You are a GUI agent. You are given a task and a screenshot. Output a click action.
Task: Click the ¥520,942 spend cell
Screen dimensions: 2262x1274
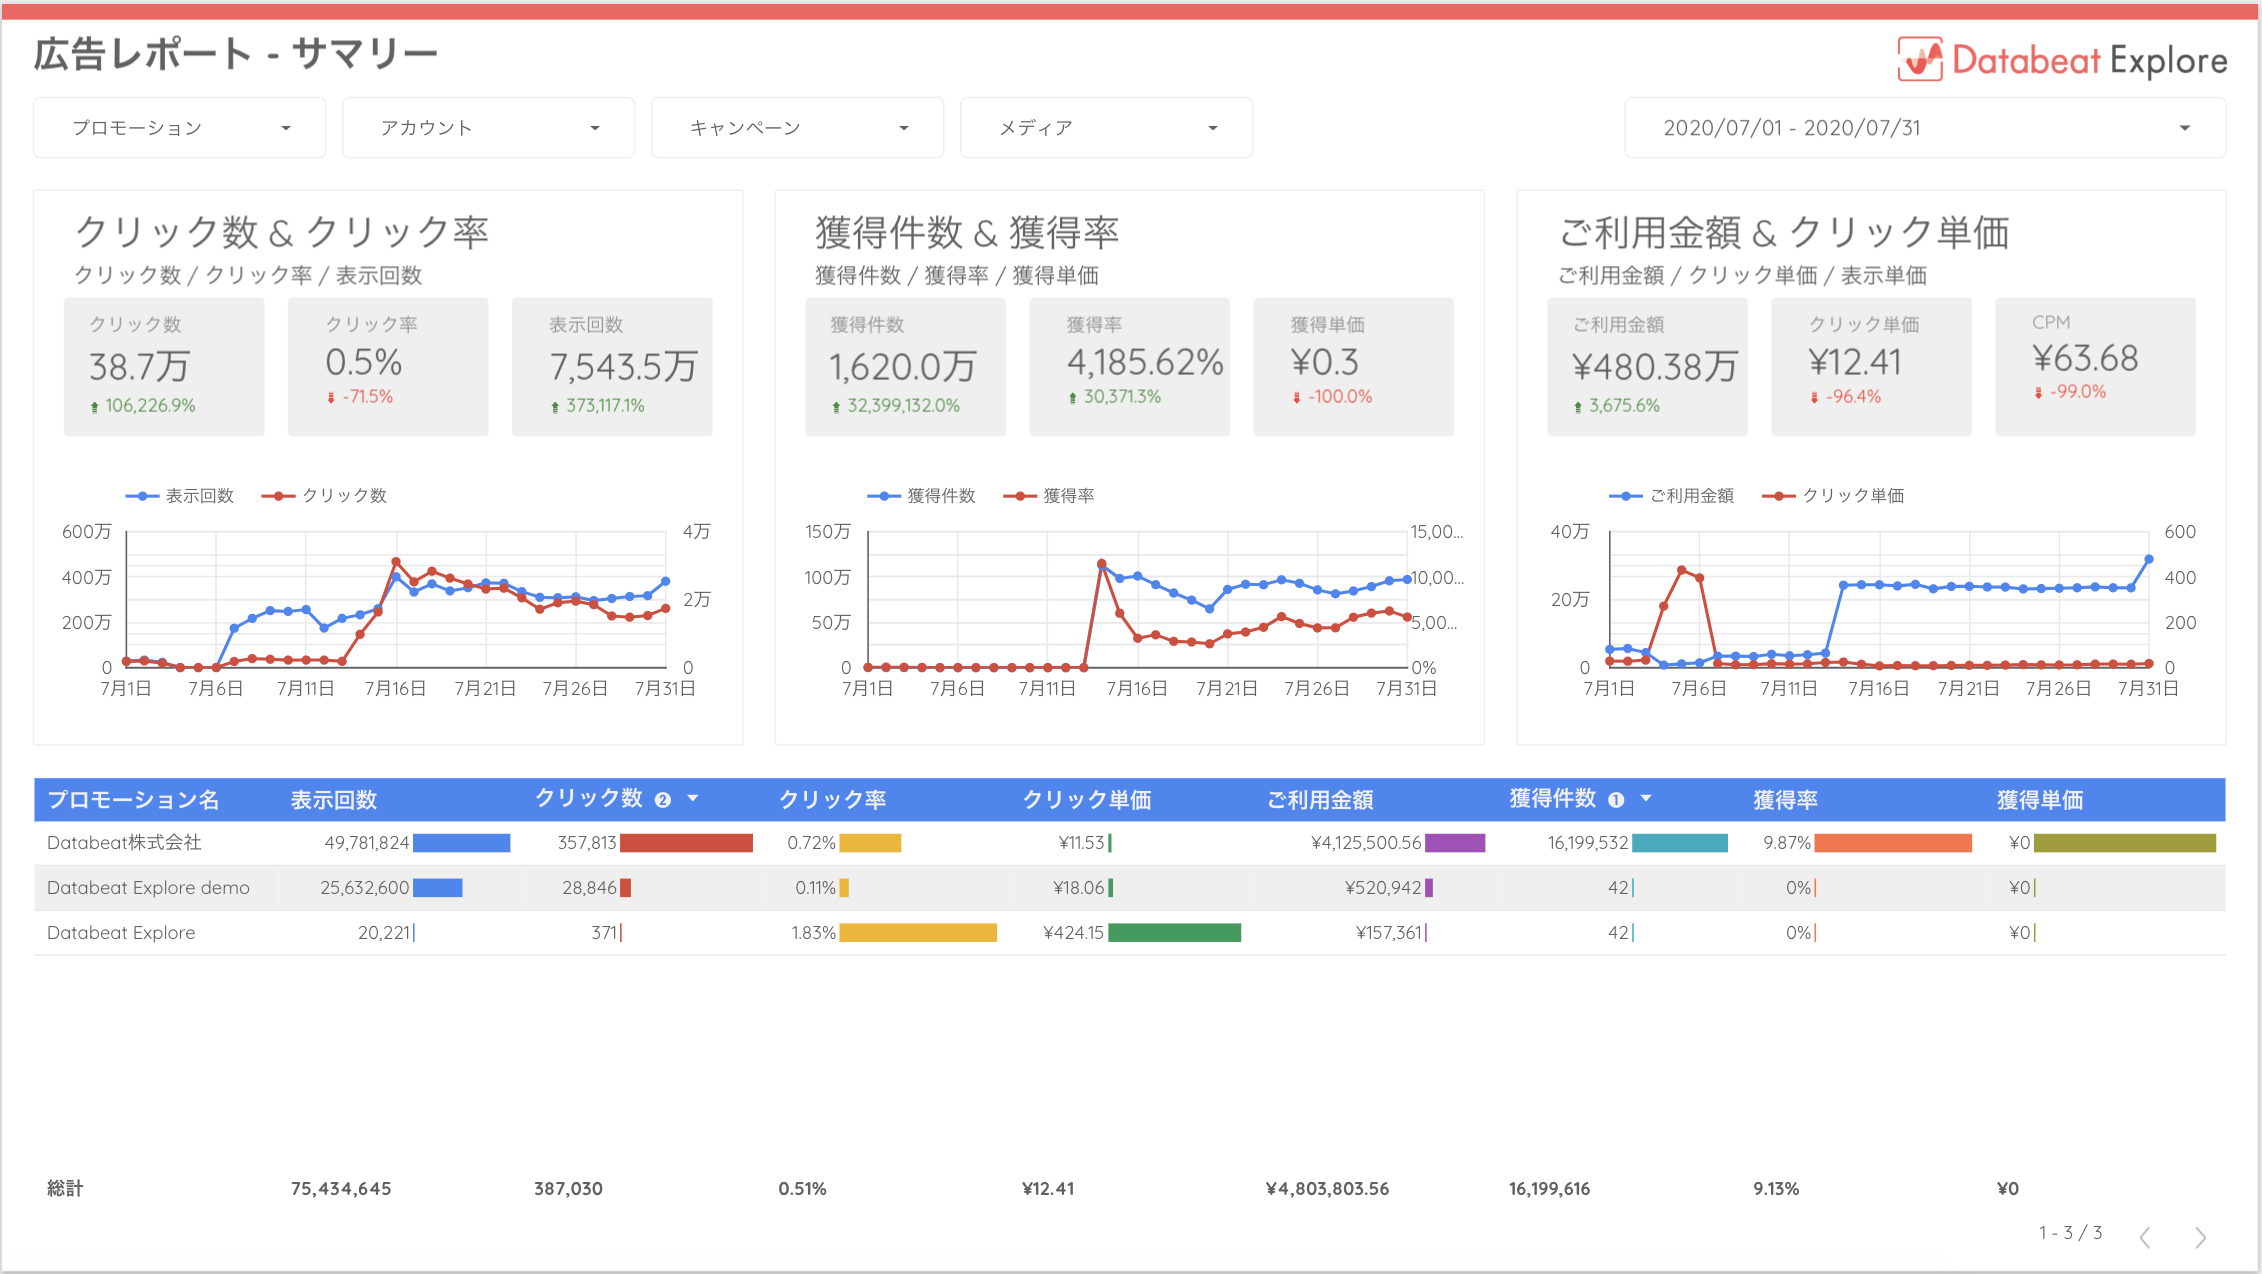tap(1383, 888)
